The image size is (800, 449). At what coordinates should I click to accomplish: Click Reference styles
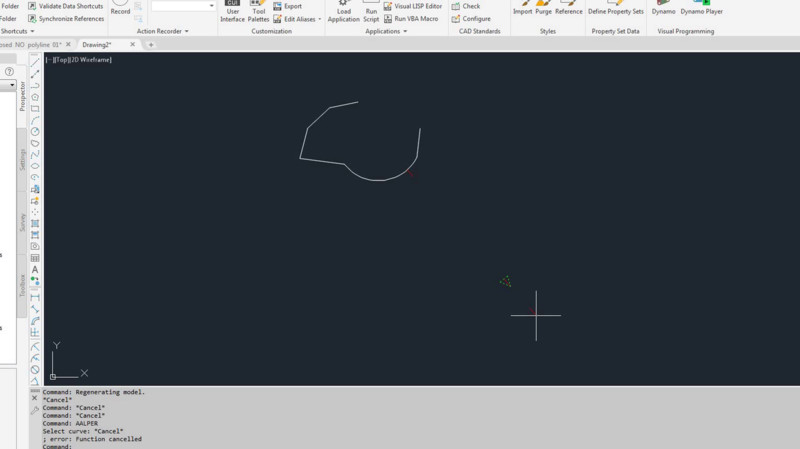point(568,8)
